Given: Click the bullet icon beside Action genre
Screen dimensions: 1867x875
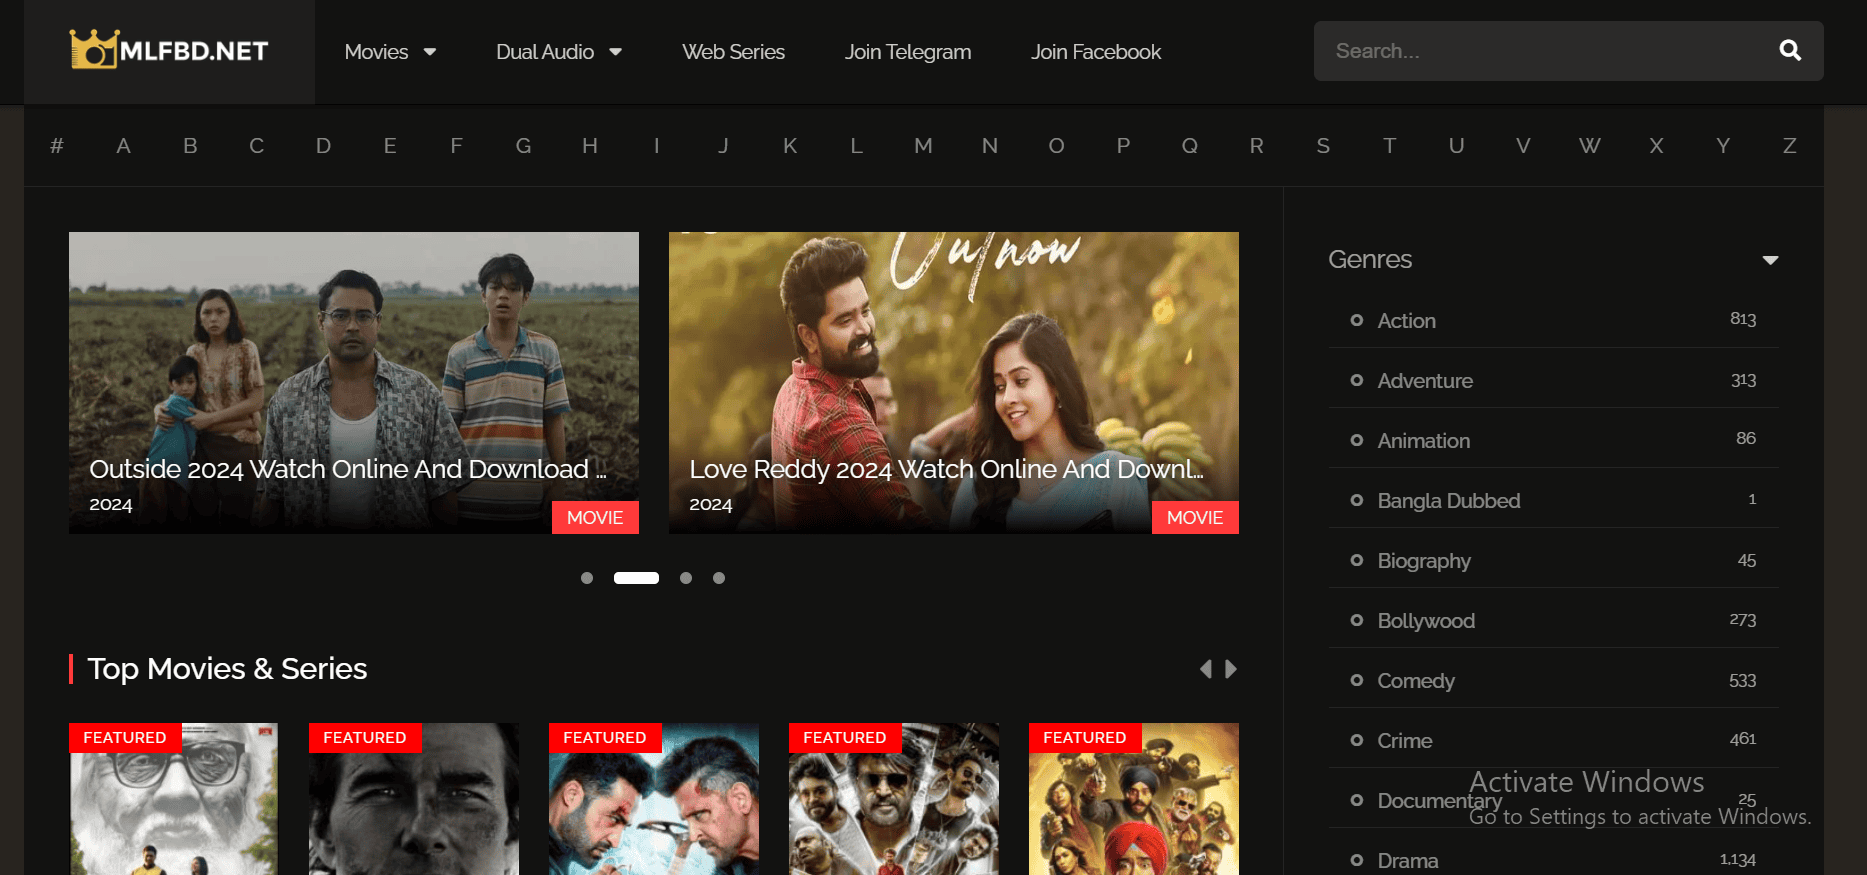Looking at the screenshot, I should coord(1356,320).
